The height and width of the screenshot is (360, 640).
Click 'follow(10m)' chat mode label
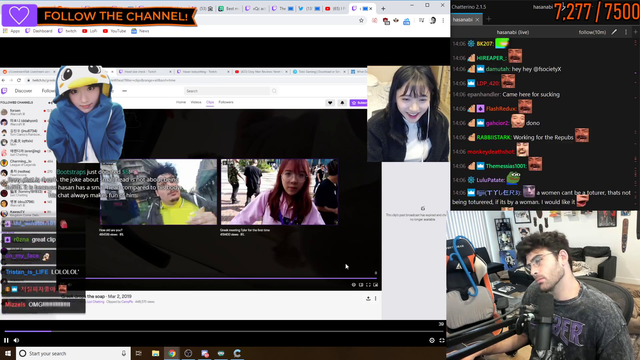pyautogui.click(x=592, y=32)
